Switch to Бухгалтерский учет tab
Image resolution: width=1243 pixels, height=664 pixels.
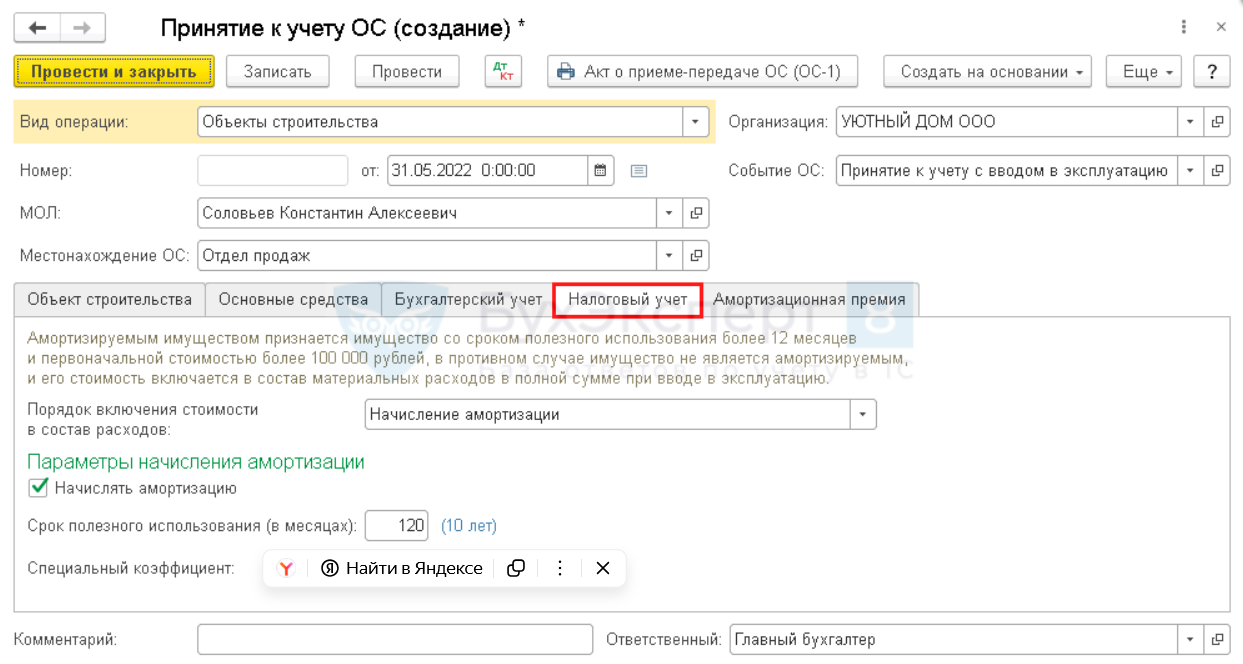468,299
